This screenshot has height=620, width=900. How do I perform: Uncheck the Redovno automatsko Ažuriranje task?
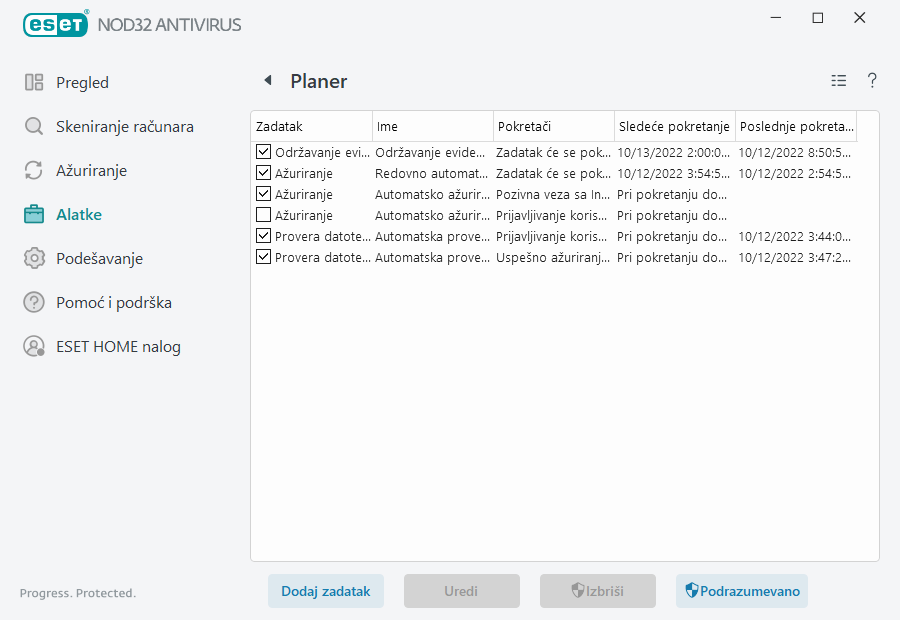point(264,172)
